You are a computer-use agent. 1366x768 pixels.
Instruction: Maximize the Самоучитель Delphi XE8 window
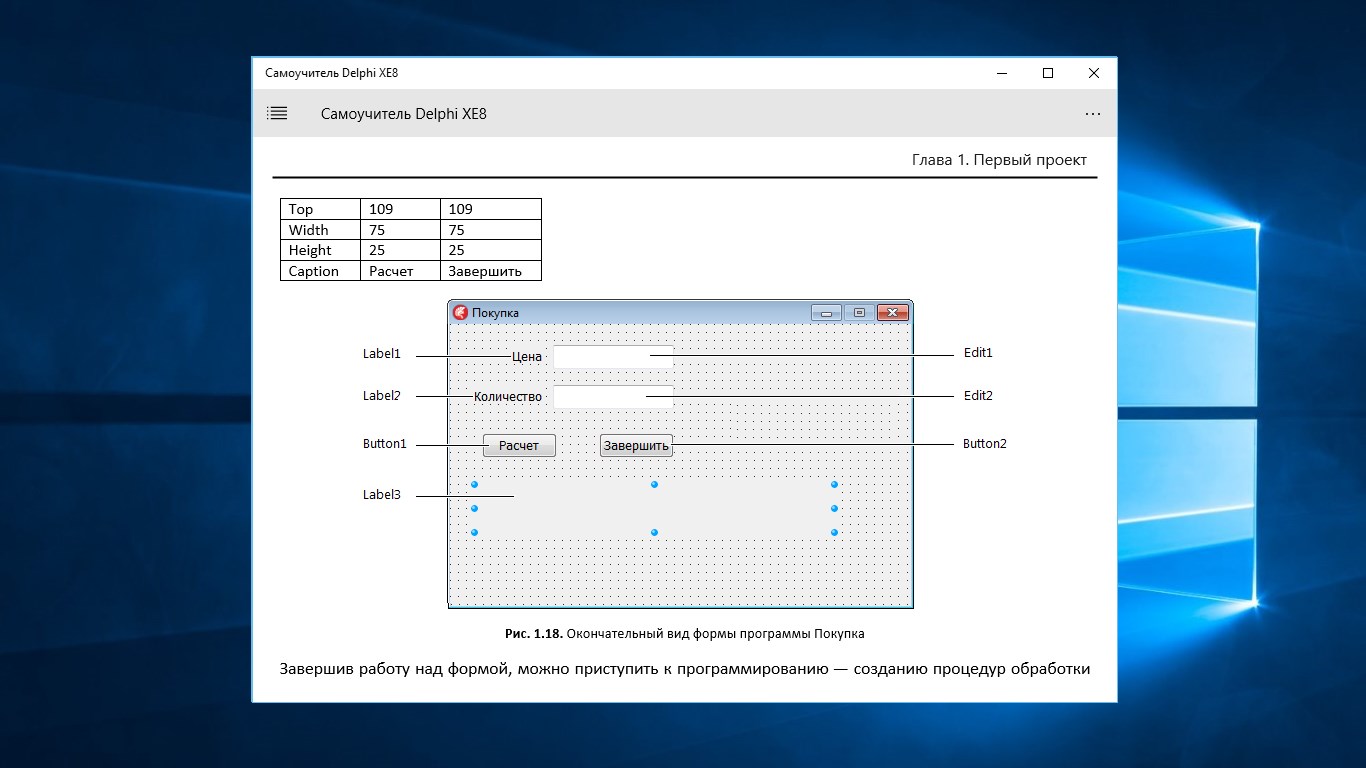coord(1048,73)
